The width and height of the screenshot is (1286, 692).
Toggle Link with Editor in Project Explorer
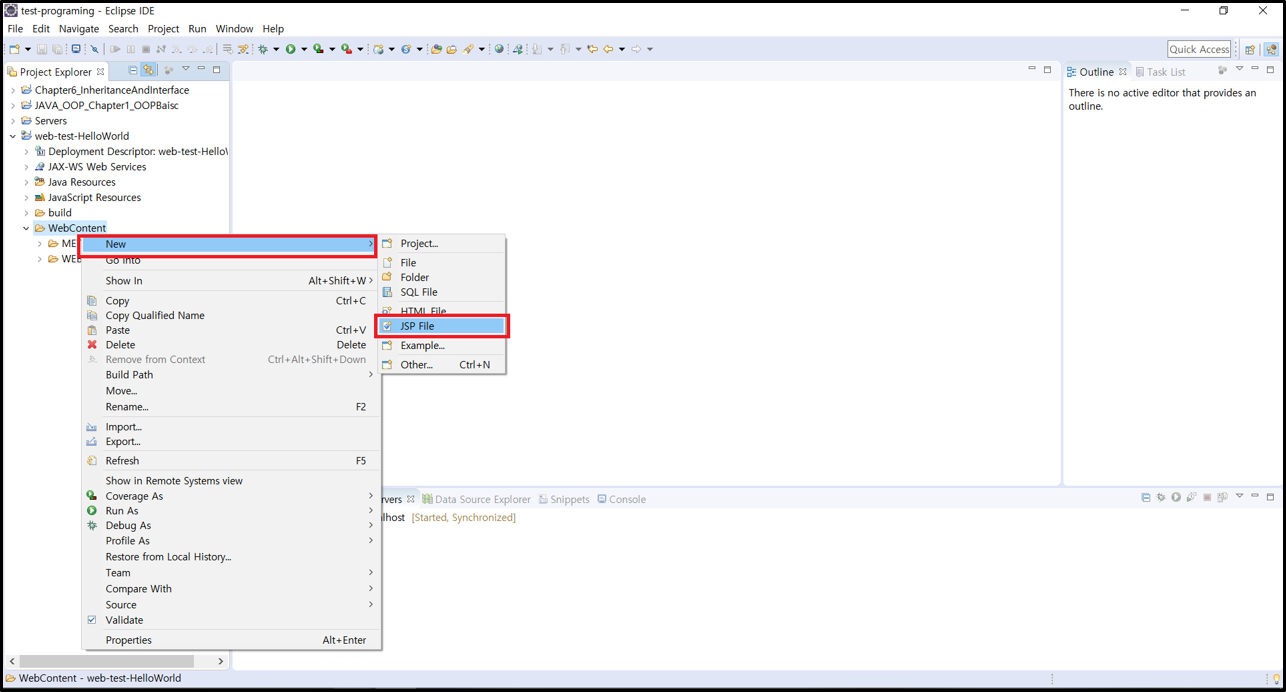point(148,71)
